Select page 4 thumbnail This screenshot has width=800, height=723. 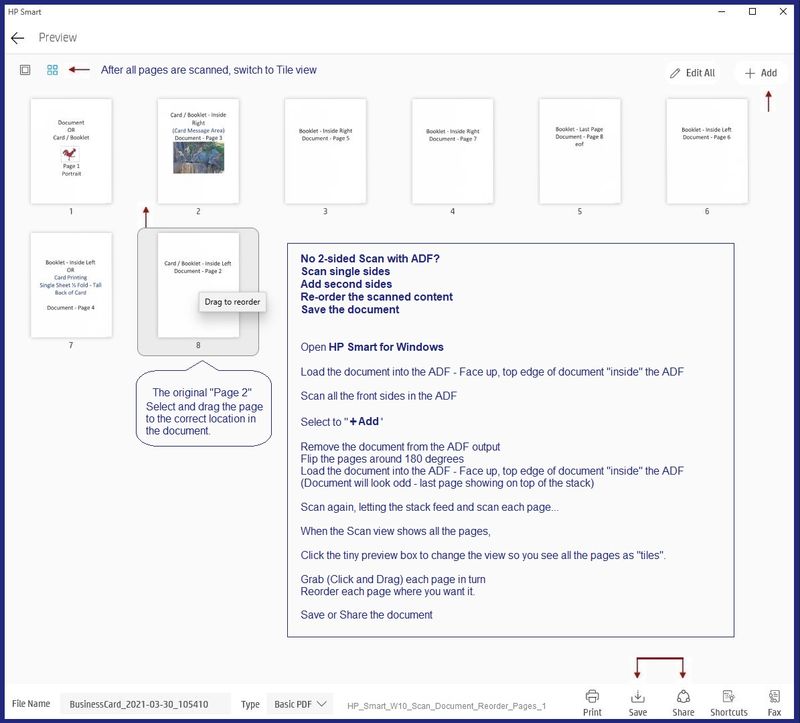(x=453, y=152)
